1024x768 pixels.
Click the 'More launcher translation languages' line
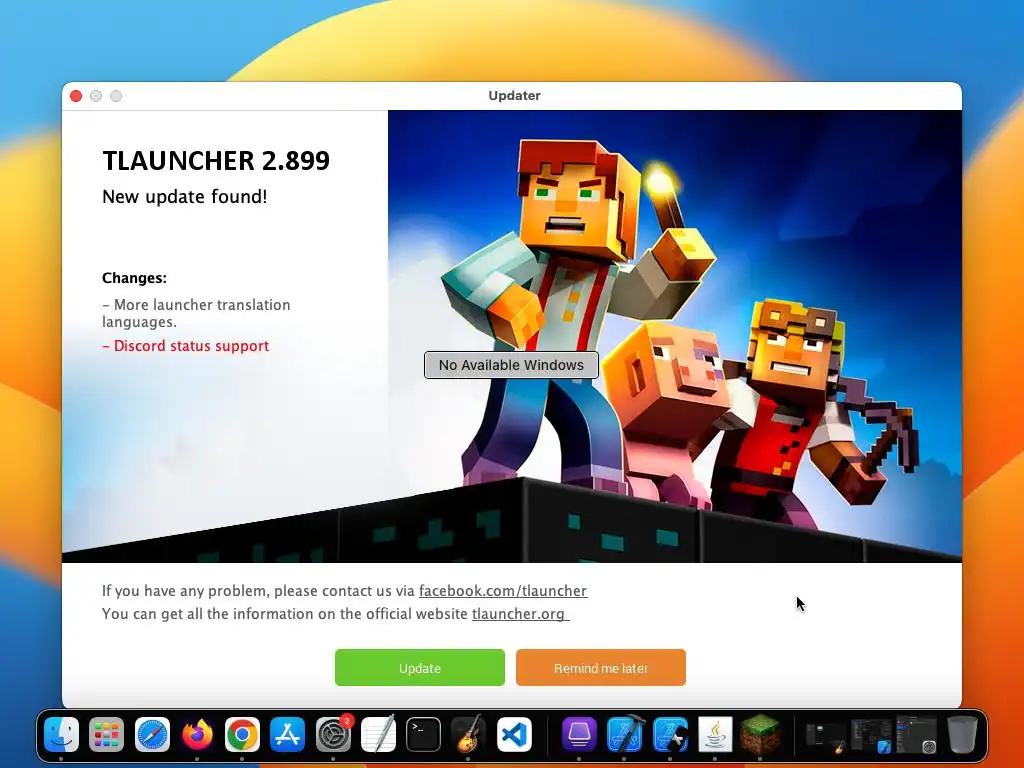(x=196, y=313)
